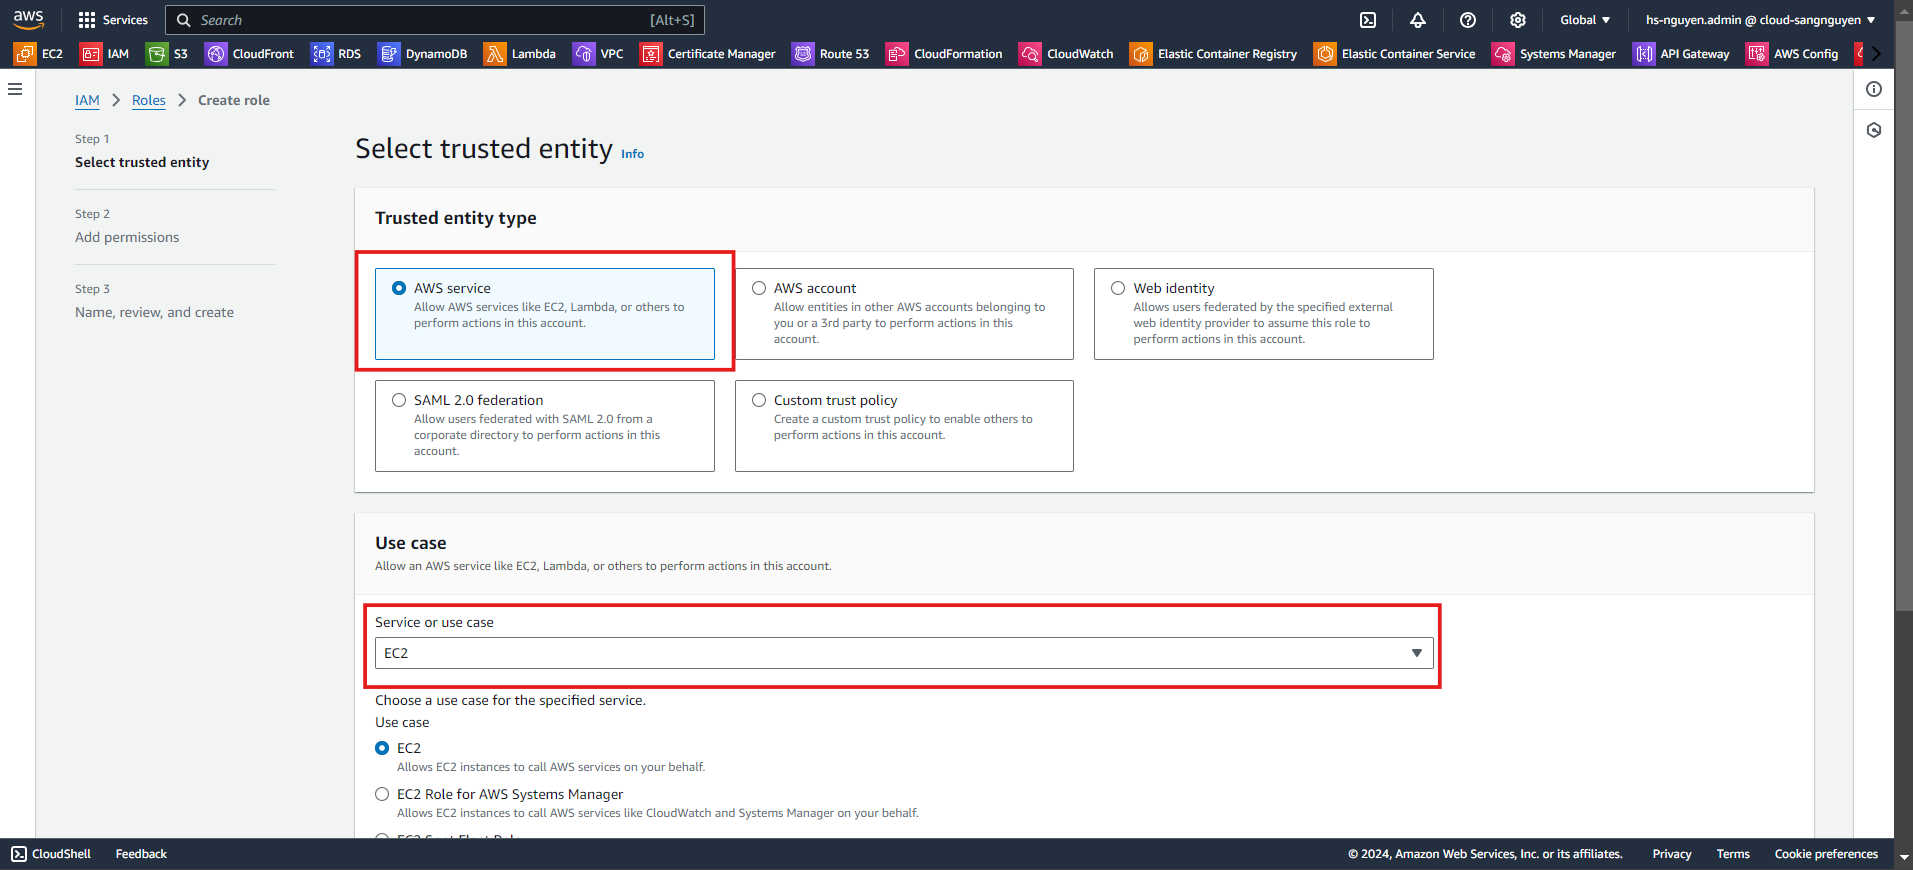The height and width of the screenshot is (870, 1913).
Task: Expand the left hamburger navigation menu
Action: pyautogui.click(x=15, y=89)
